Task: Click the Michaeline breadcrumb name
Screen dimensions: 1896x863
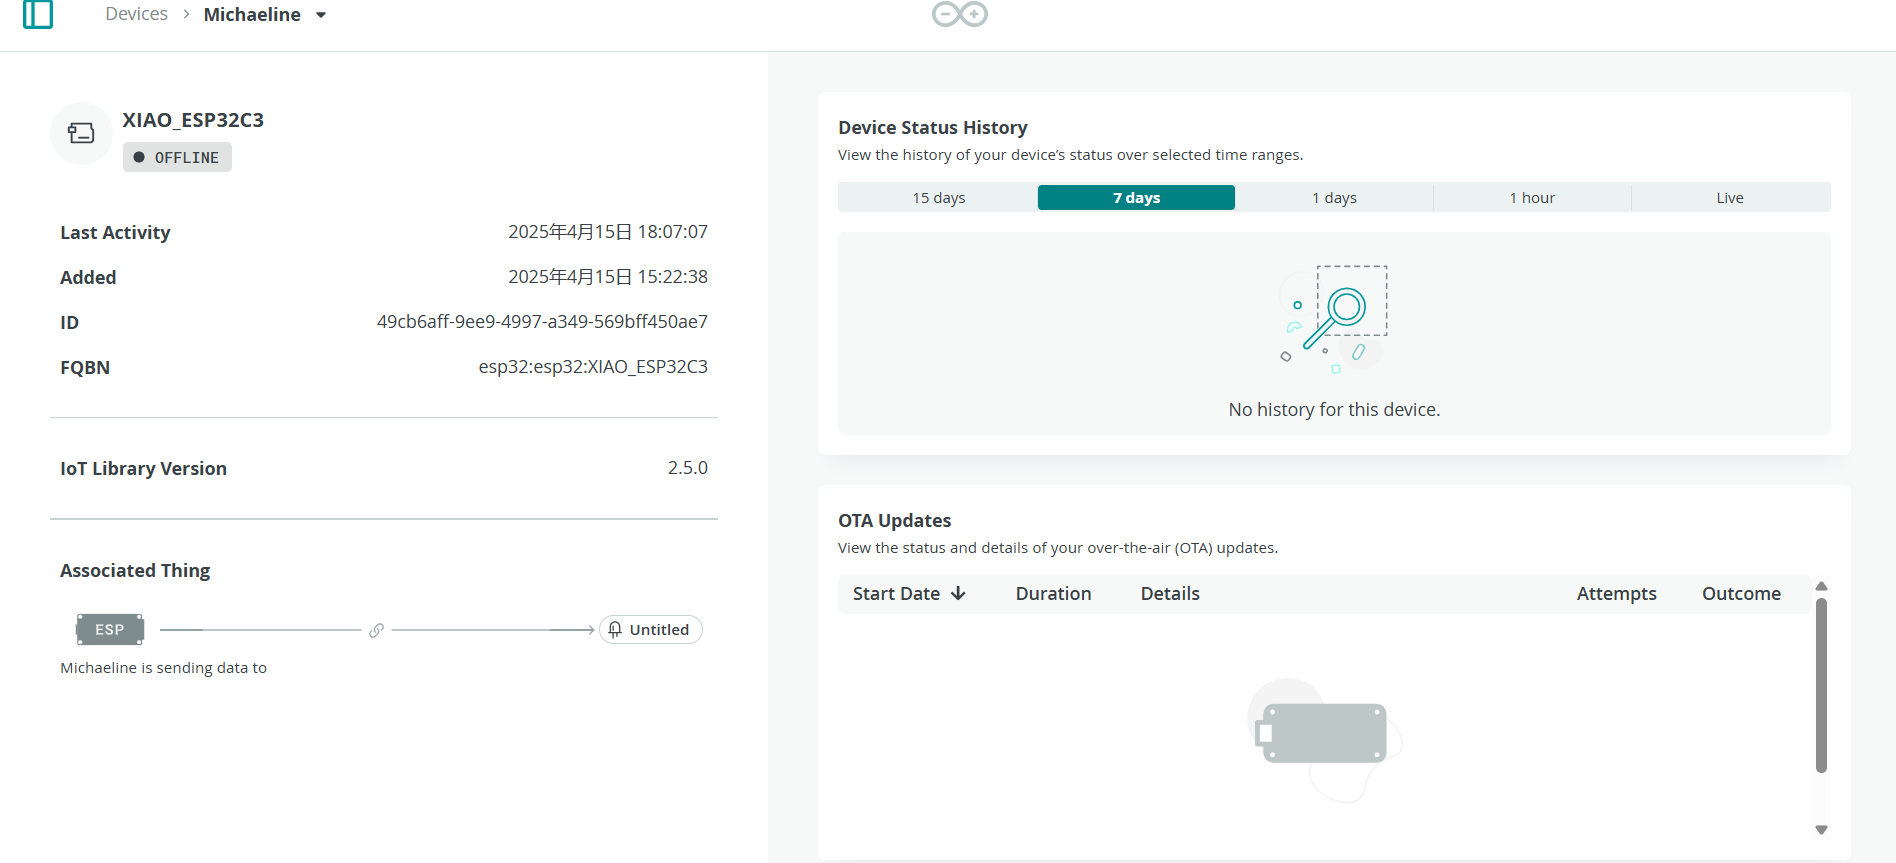Action: [252, 14]
